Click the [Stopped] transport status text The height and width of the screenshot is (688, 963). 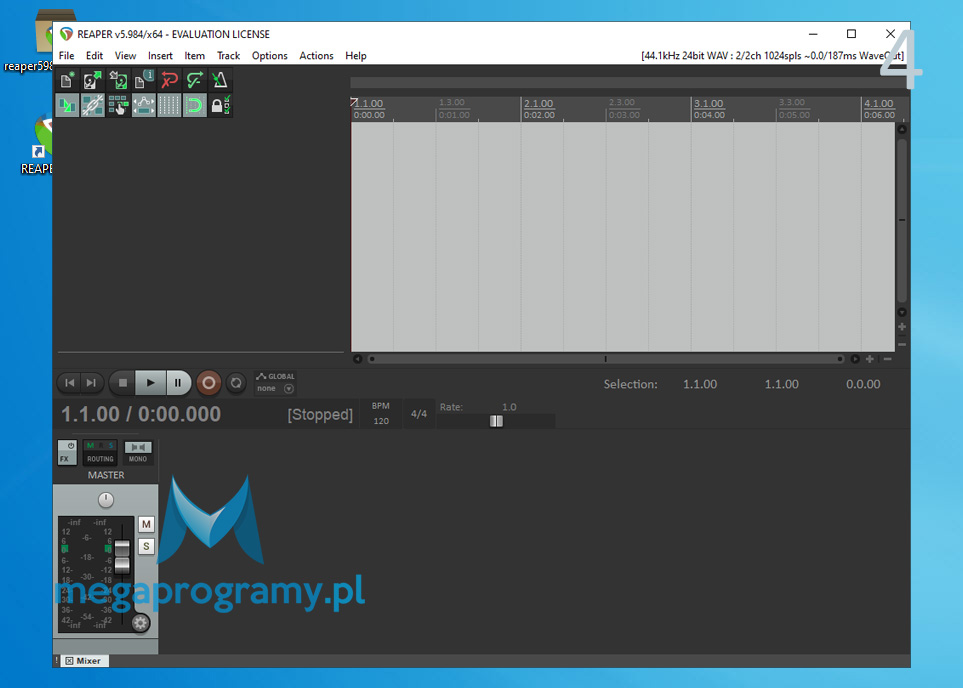tap(320, 415)
